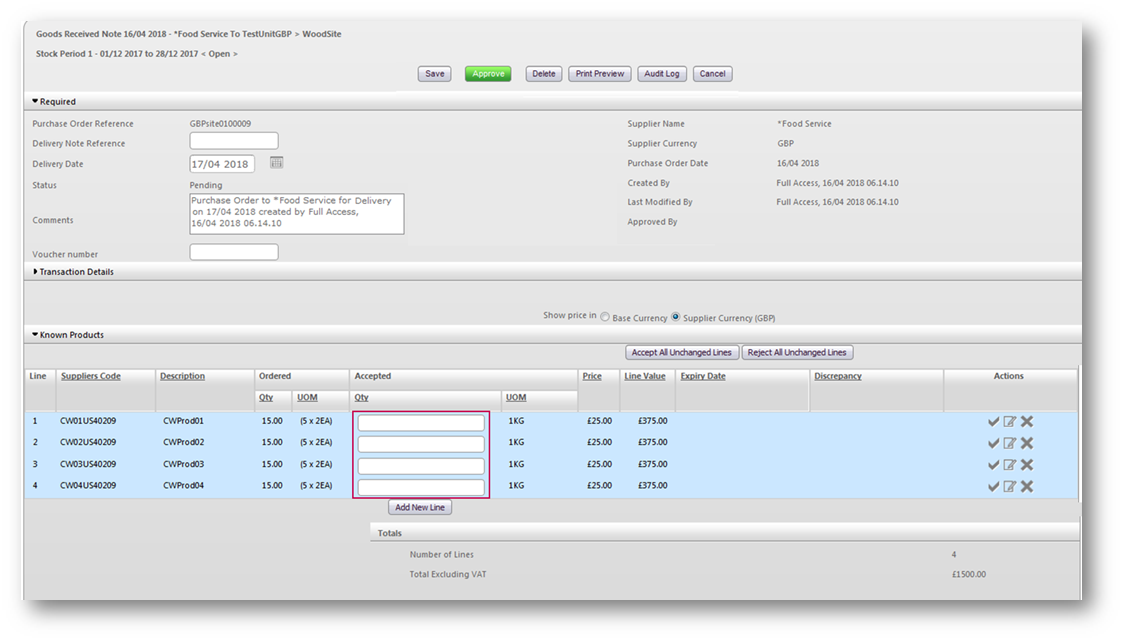
Task: Click the edit icon for line 4
Action: [x=1010, y=487]
